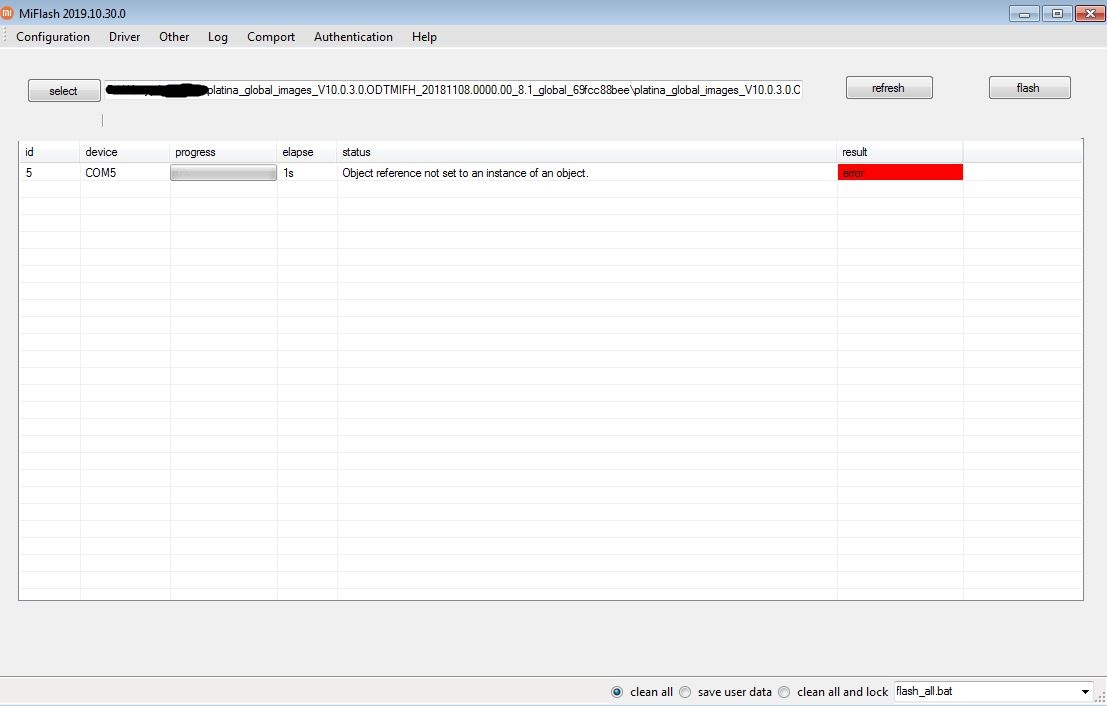
Task: Open the Driver menu
Action: (x=124, y=37)
